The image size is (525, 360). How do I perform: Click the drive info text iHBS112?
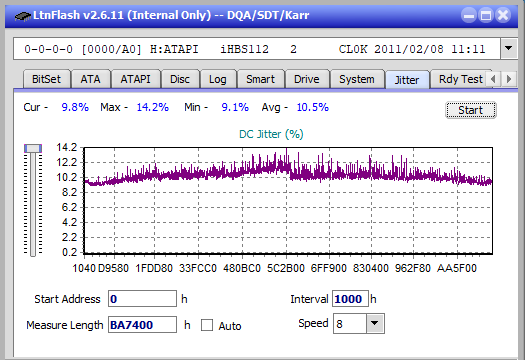click(244, 50)
